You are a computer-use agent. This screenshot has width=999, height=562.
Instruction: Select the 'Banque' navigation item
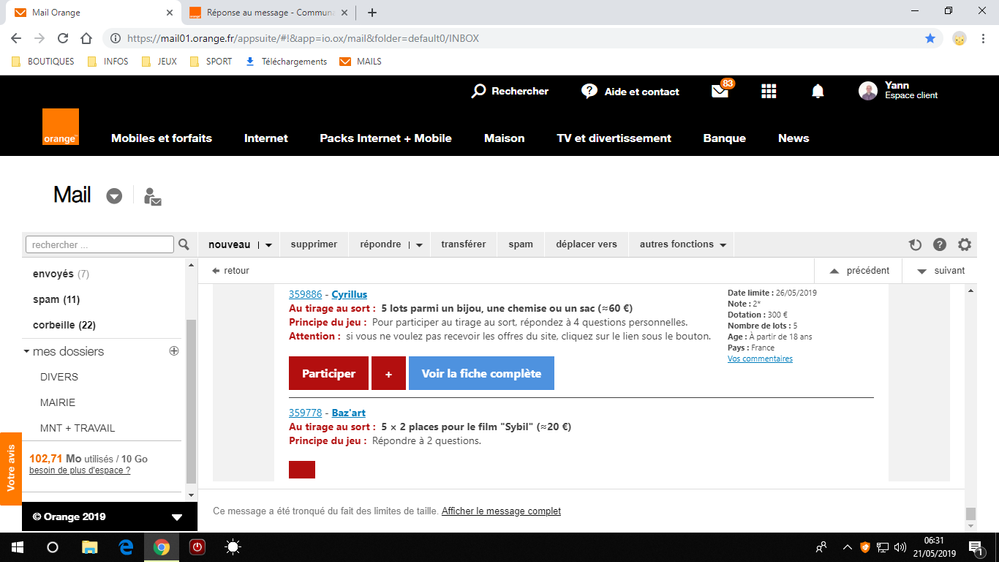coord(724,138)
